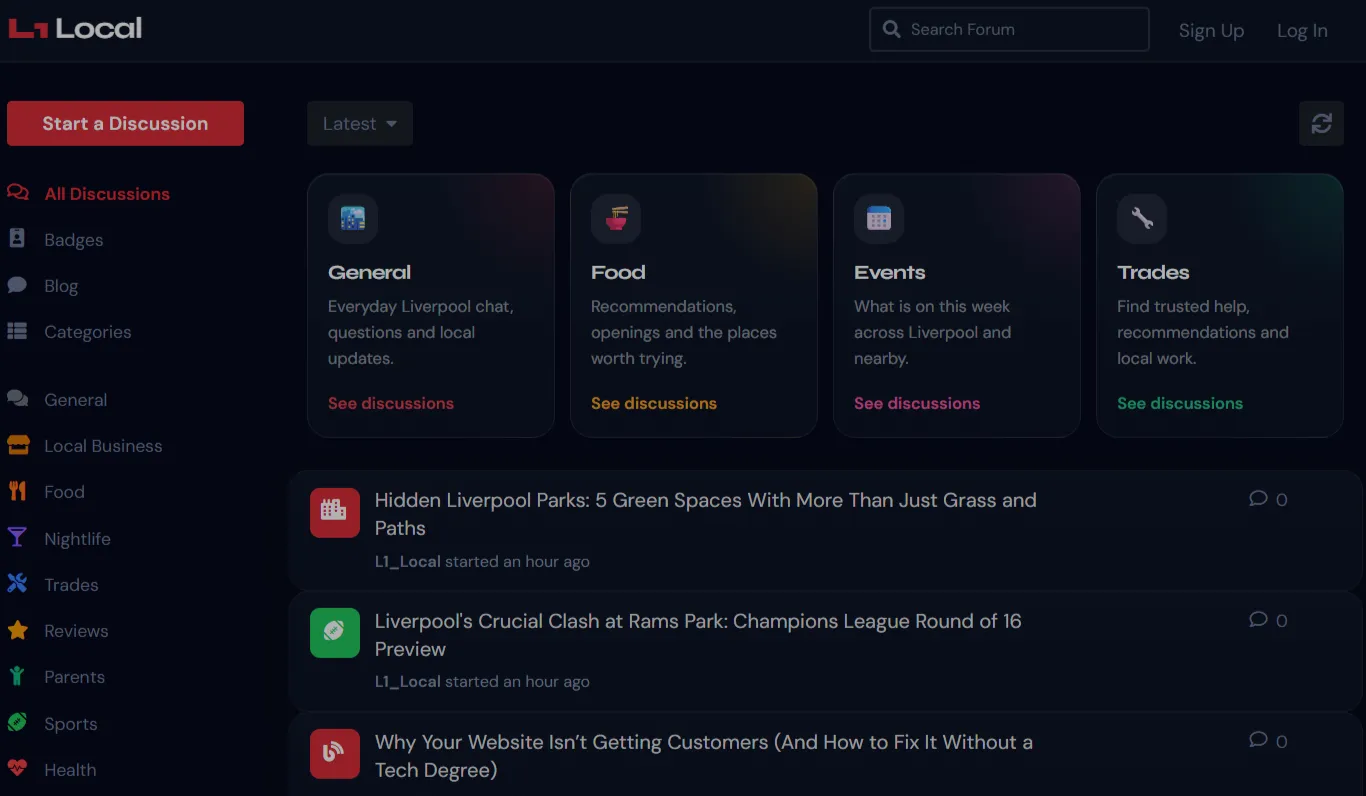
Task: Click the martini glass icon beside Nightlife
Action: 18,538
